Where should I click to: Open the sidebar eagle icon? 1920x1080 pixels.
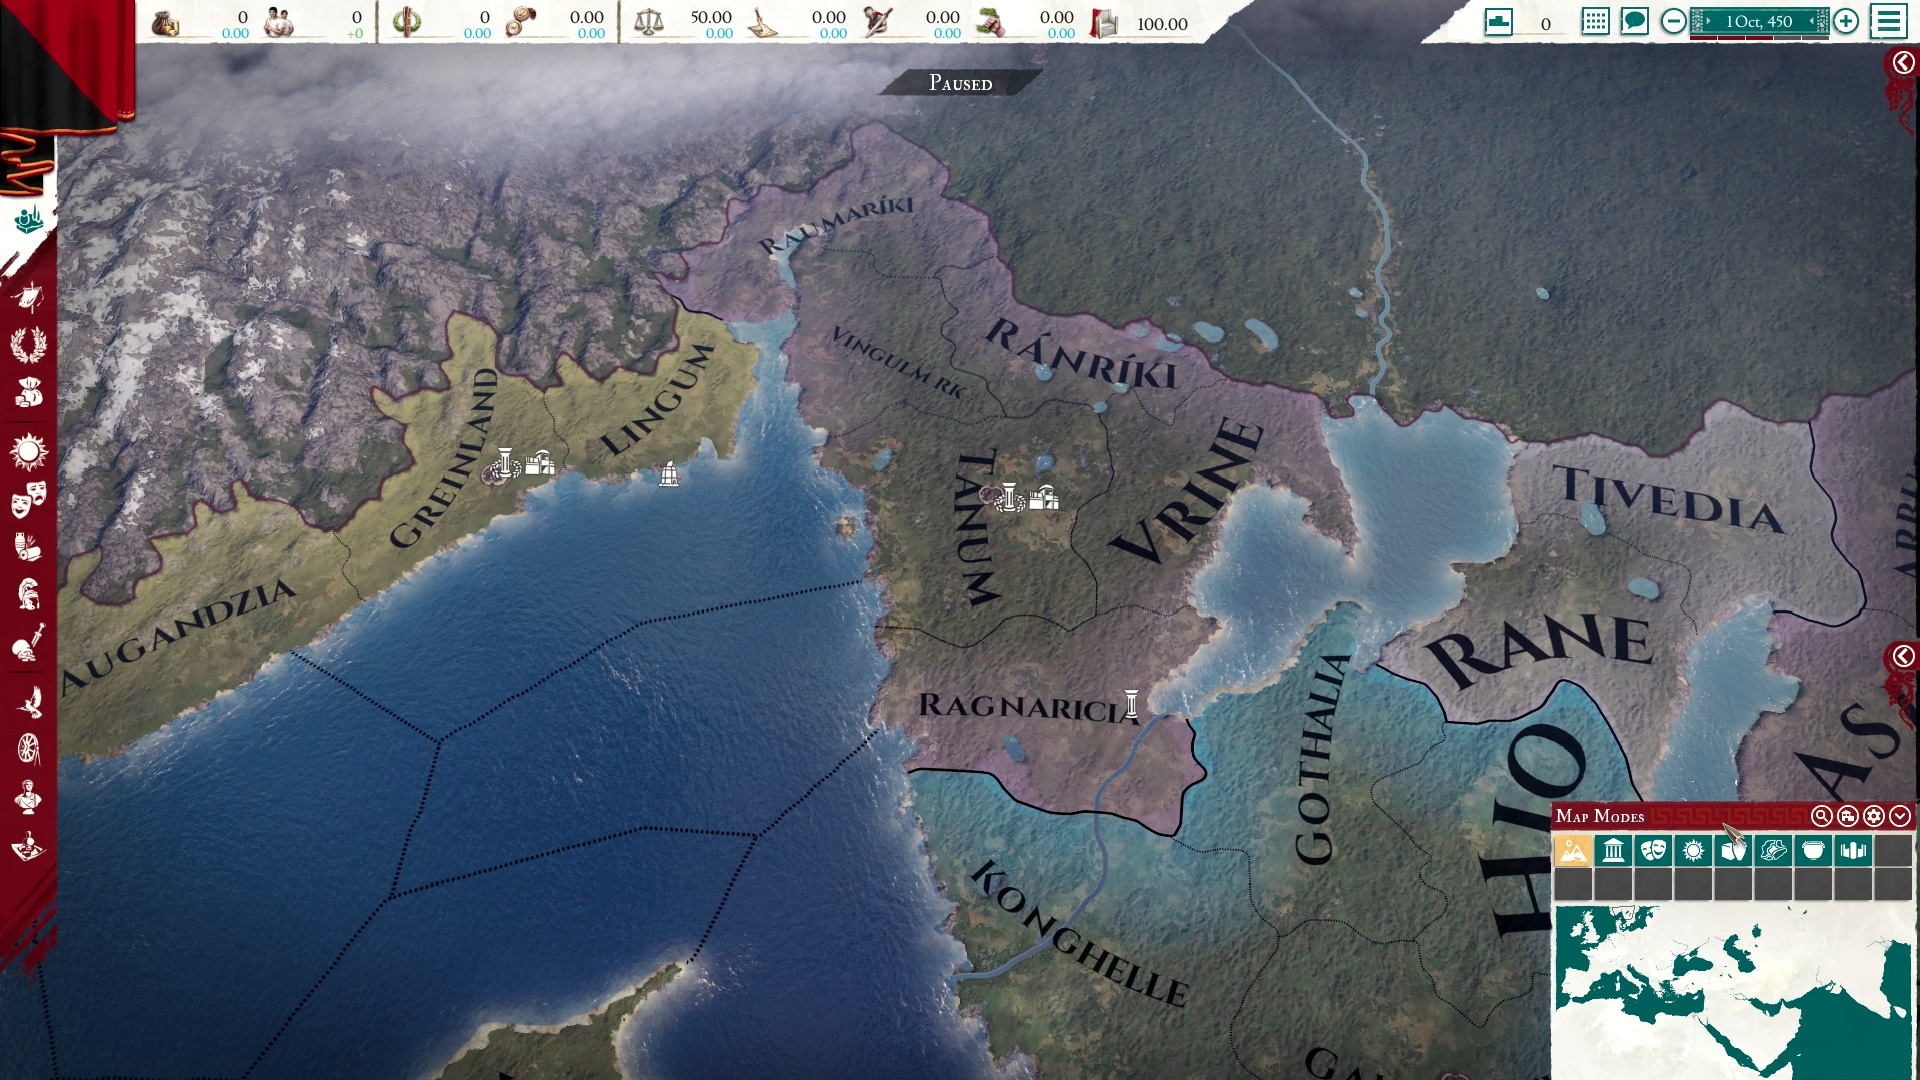pos(28,702)
